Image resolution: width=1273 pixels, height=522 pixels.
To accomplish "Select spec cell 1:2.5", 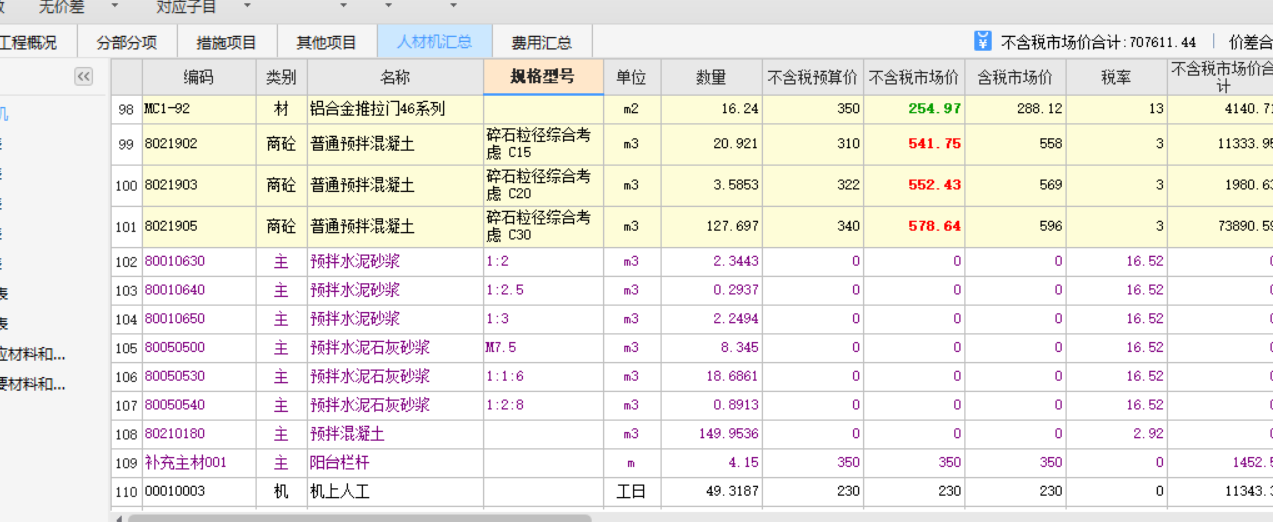I will [543, 290].
